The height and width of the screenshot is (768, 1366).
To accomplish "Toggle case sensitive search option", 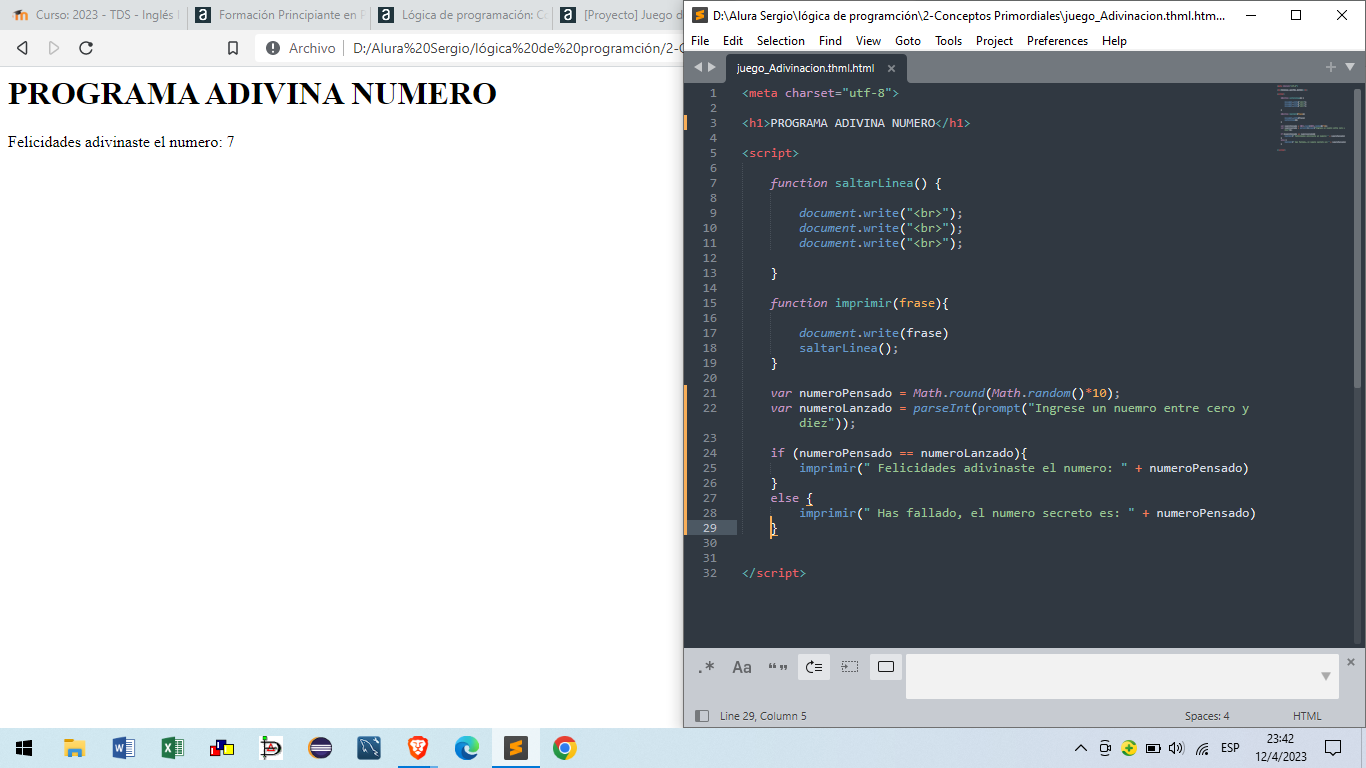I will click(x=742, y=667).
